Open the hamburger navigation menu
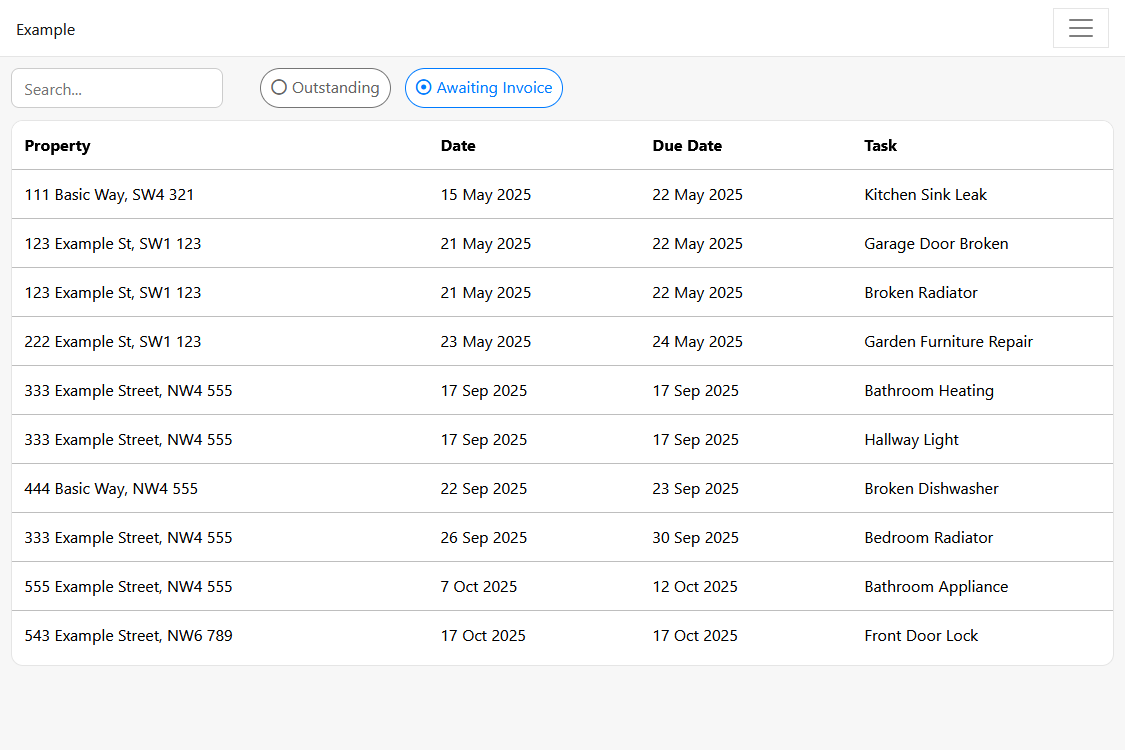Viewport: 1125px width, 750px height. tap(1080, 28)
